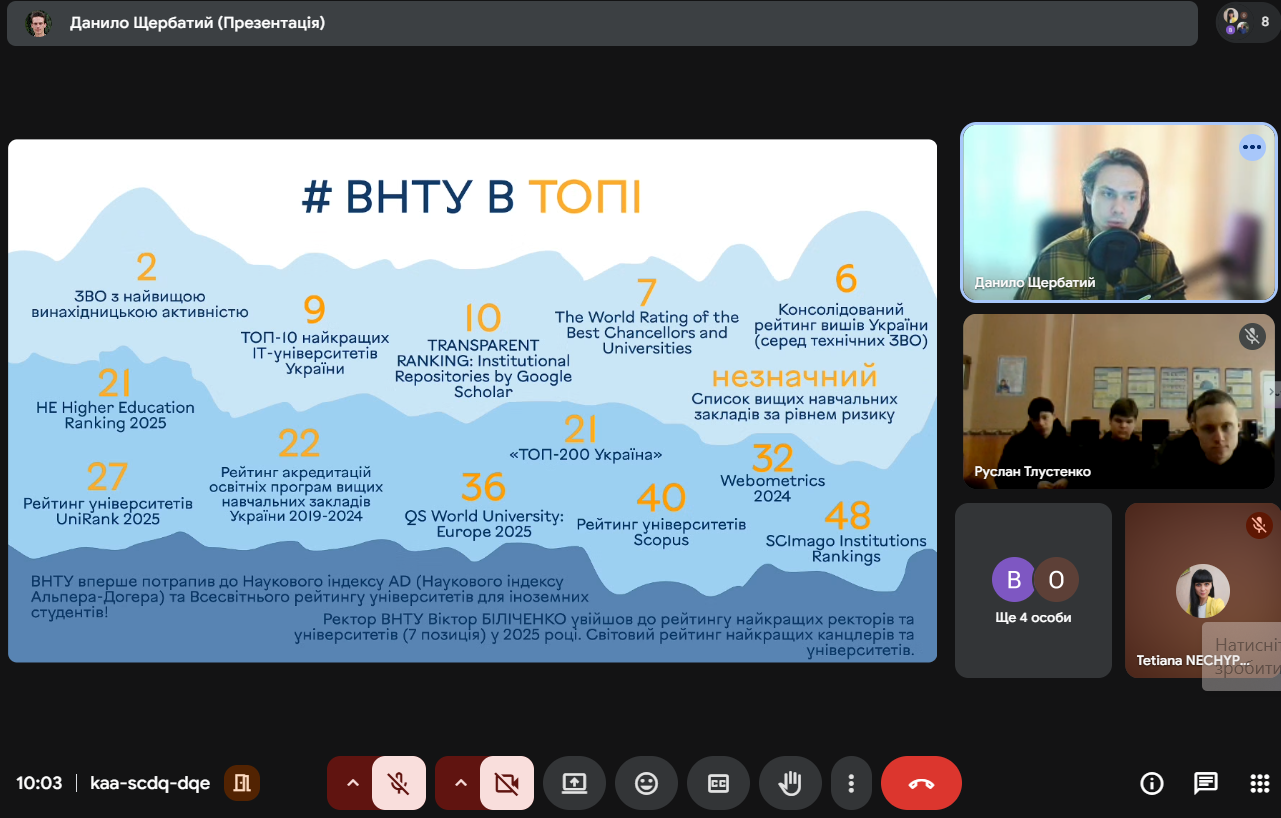The height and width of the screenshot is (818, 1281).
Task: Click 'HE Higher Education Ranking 2025' text
Action: click(x=115, y=415)
